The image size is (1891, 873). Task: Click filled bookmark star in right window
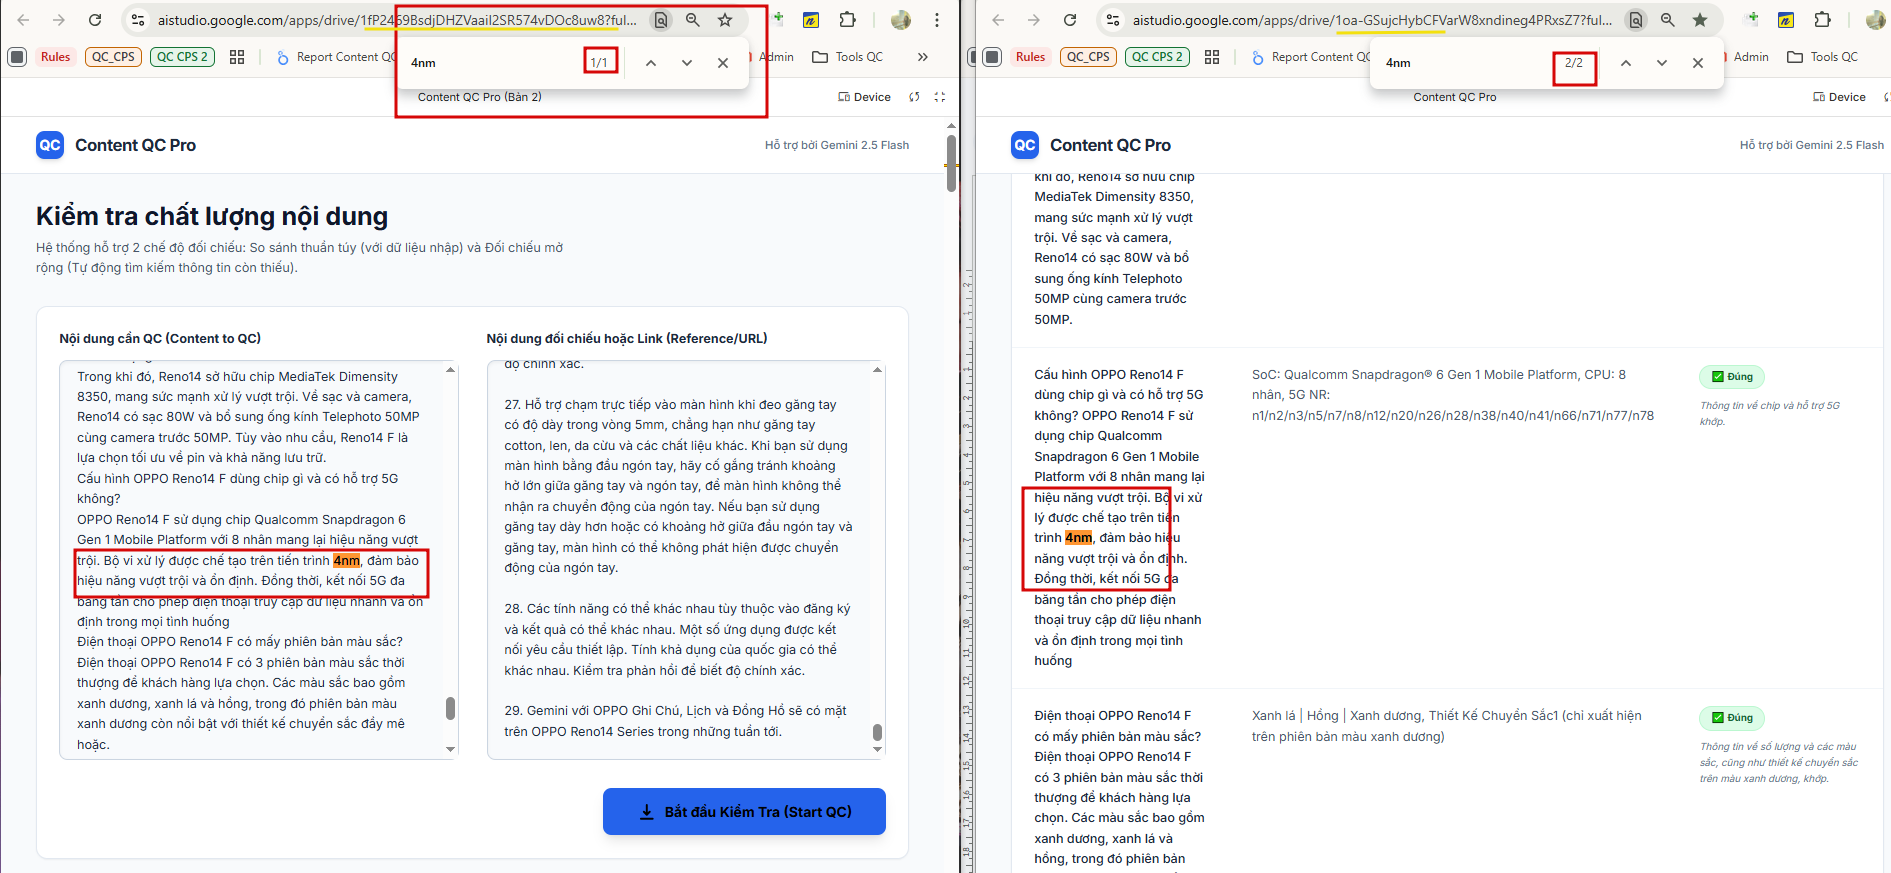point(1700,20)
